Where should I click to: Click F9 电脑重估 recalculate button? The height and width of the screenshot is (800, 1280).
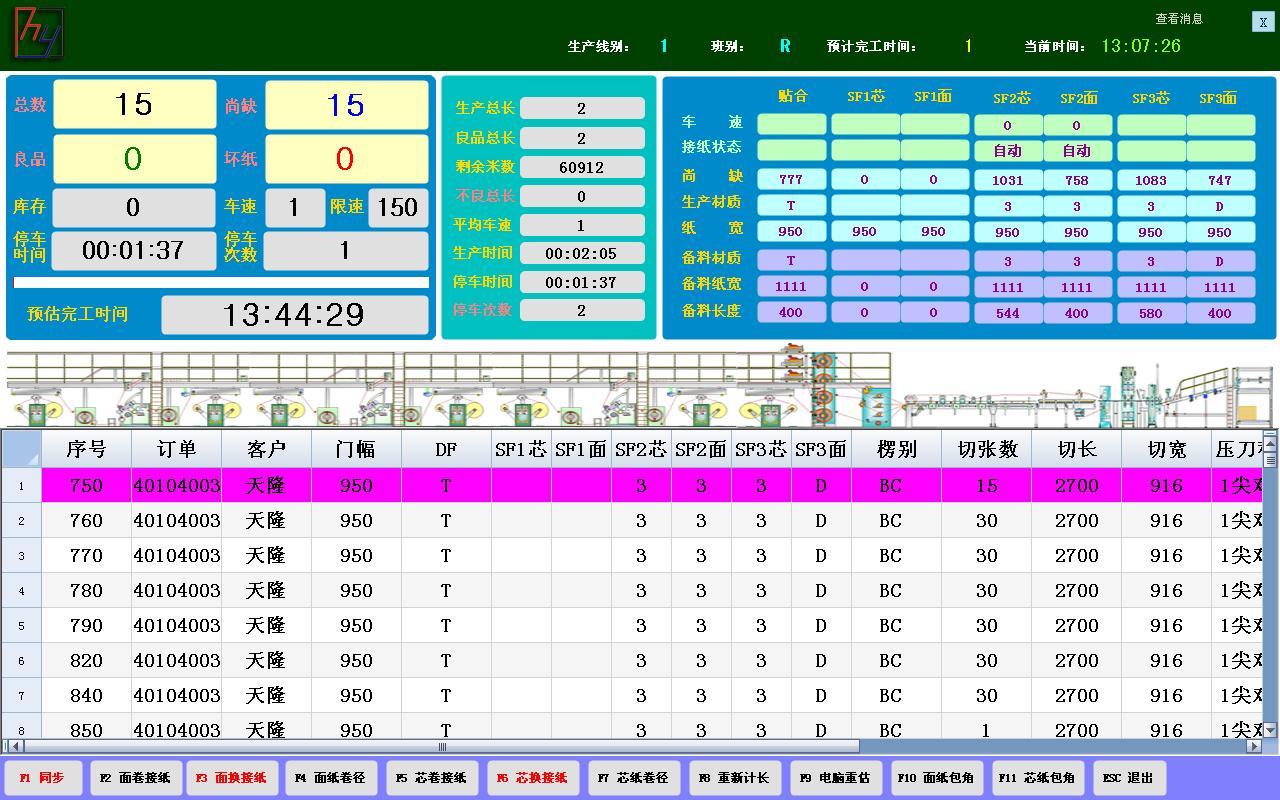[x=835, y=778]
